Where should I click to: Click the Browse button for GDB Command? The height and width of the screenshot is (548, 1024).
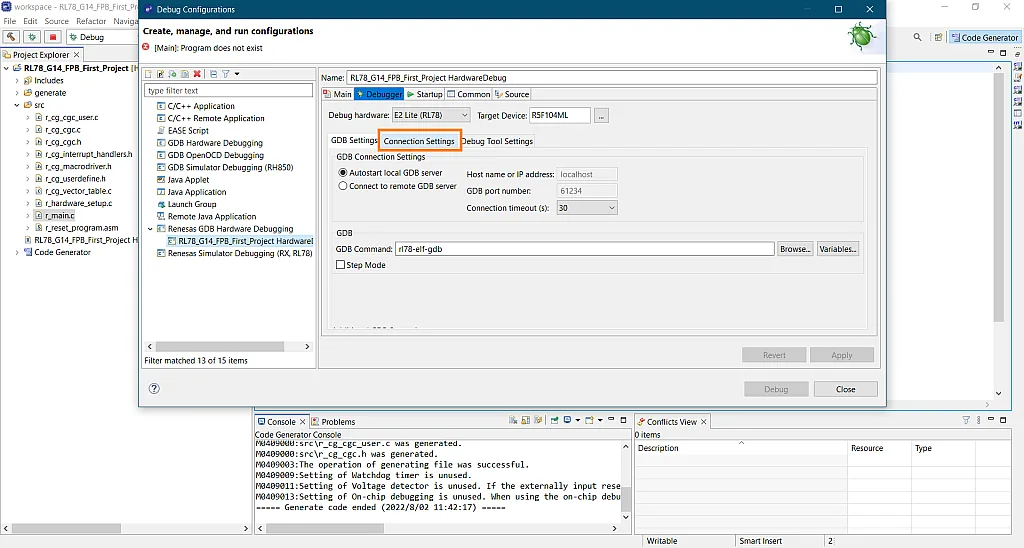[795, 249]
